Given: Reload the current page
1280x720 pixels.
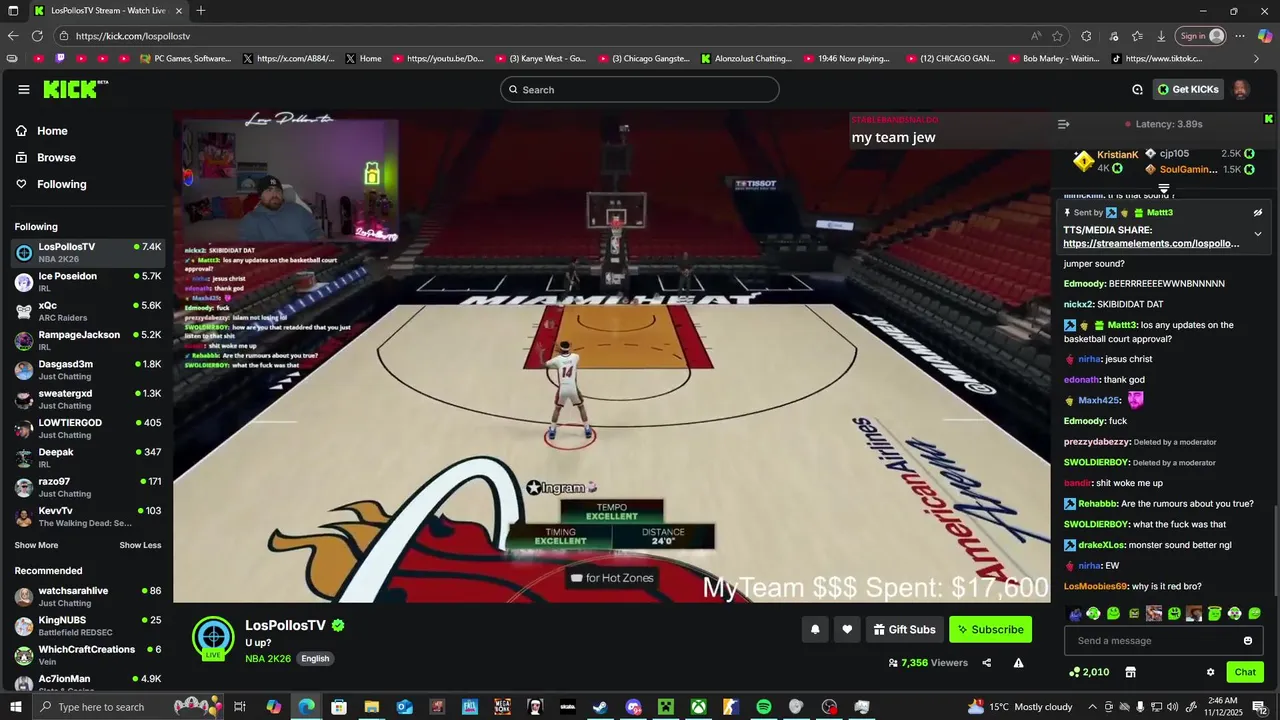Looking at the screenshot, I should [39, 36].
